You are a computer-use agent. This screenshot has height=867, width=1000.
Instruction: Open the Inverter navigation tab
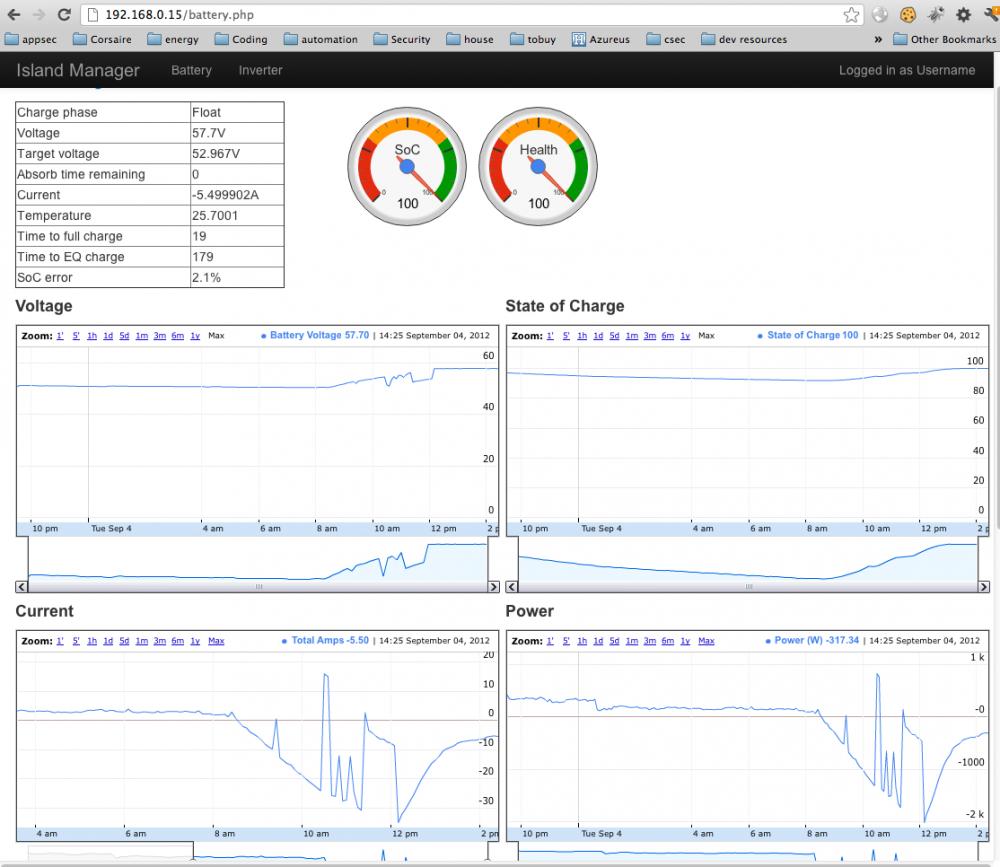pos(260,70)
